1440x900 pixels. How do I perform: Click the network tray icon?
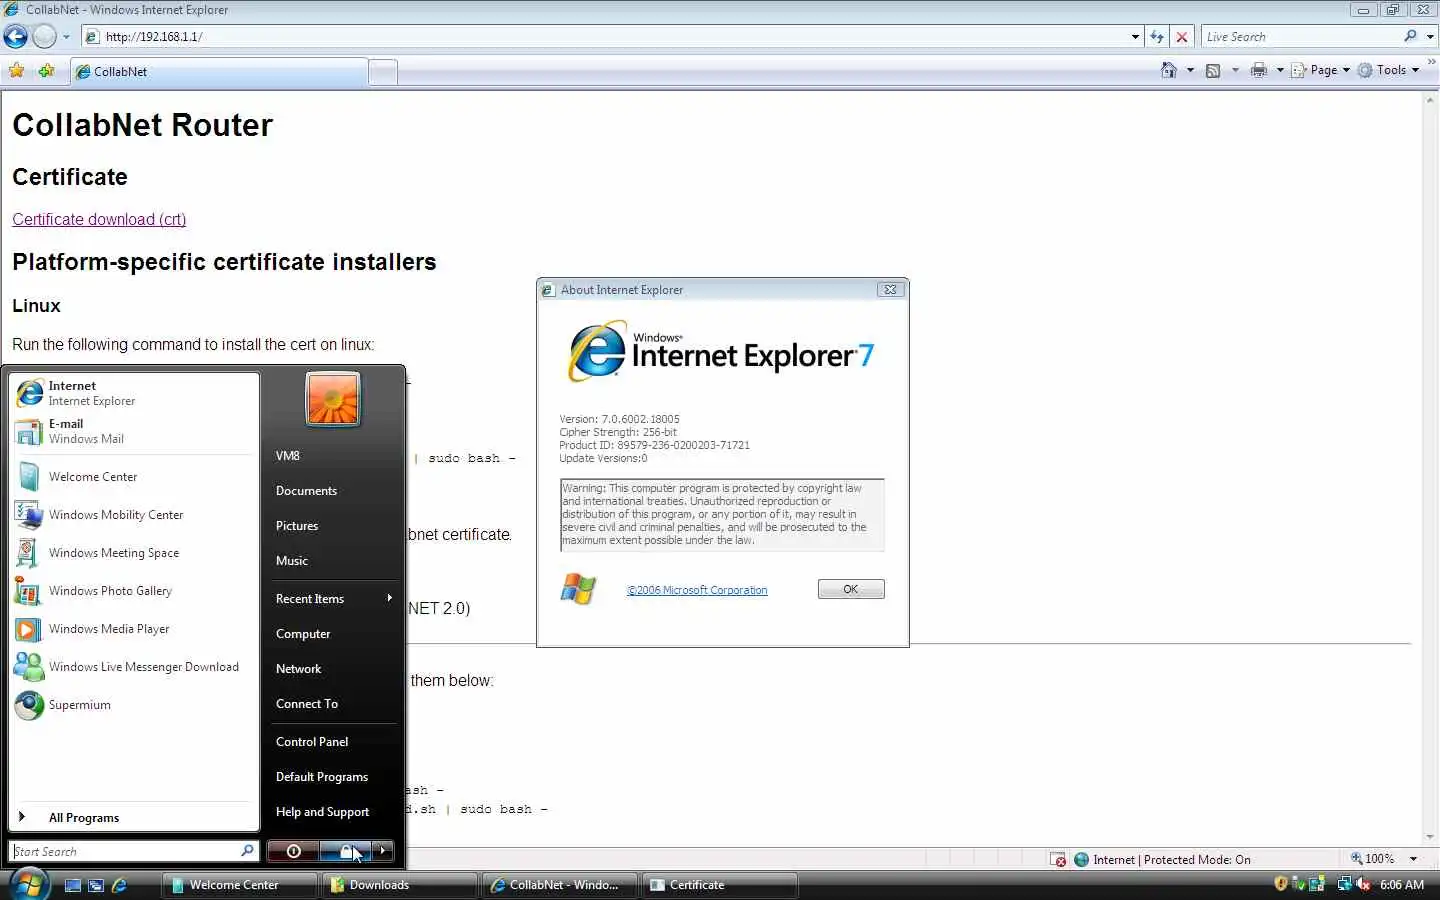[1344, 884]
